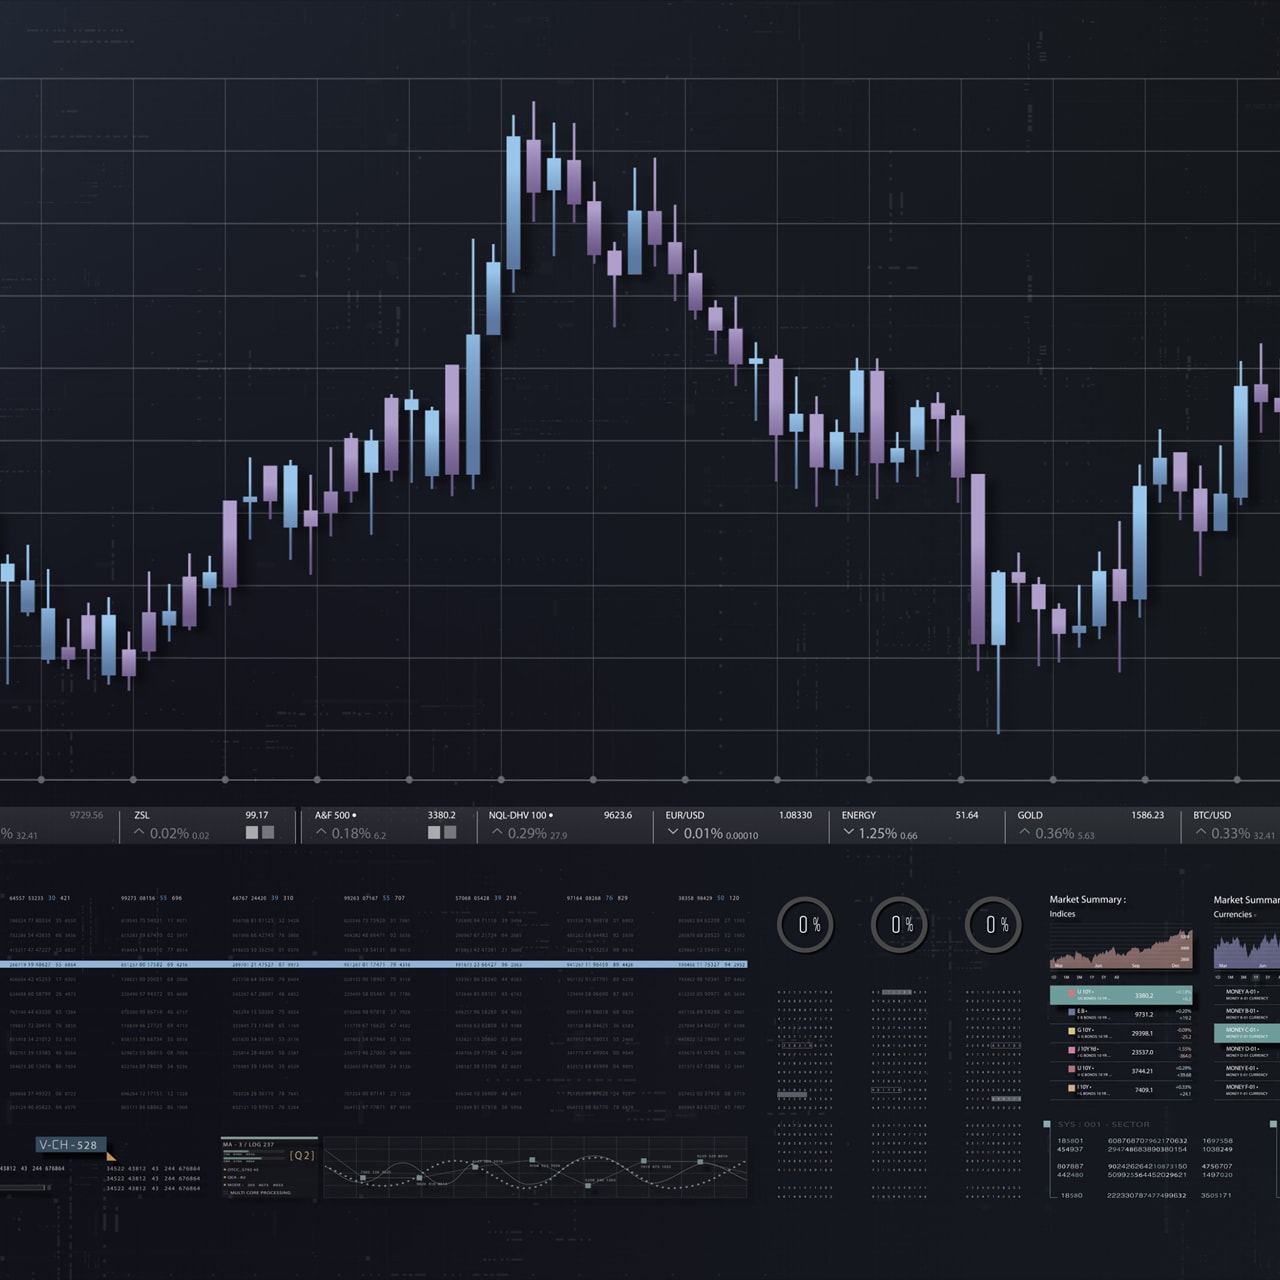Click the down arrow beside EUR/USD 0.01%
This screenshot has width=1280, height=1280.
tap(673, 832)
